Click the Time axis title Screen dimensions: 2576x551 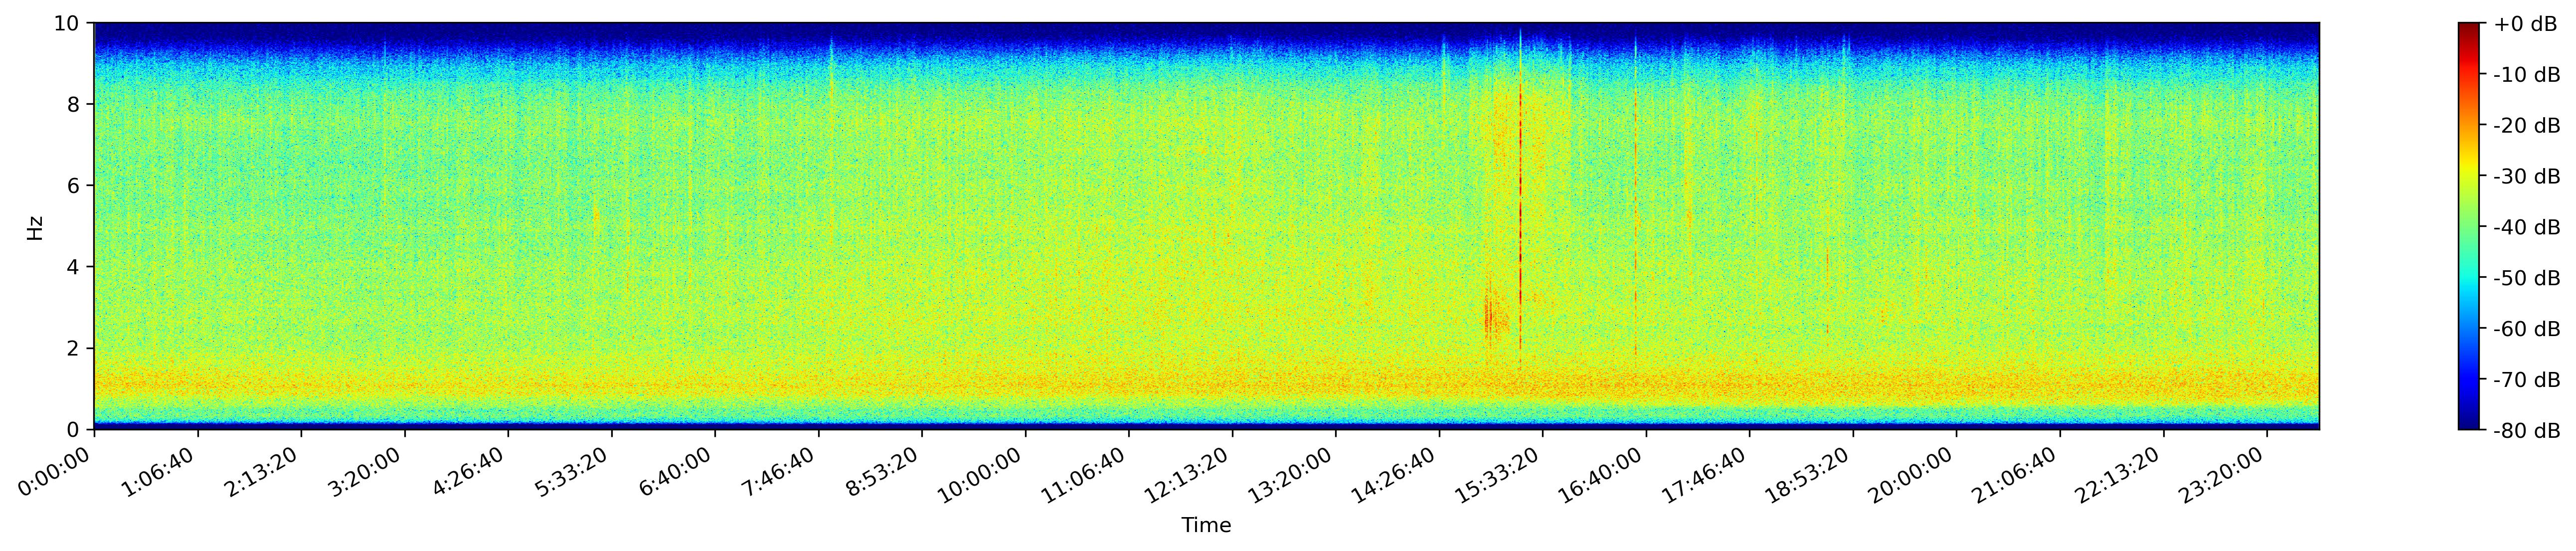[x=1206, y=525]
